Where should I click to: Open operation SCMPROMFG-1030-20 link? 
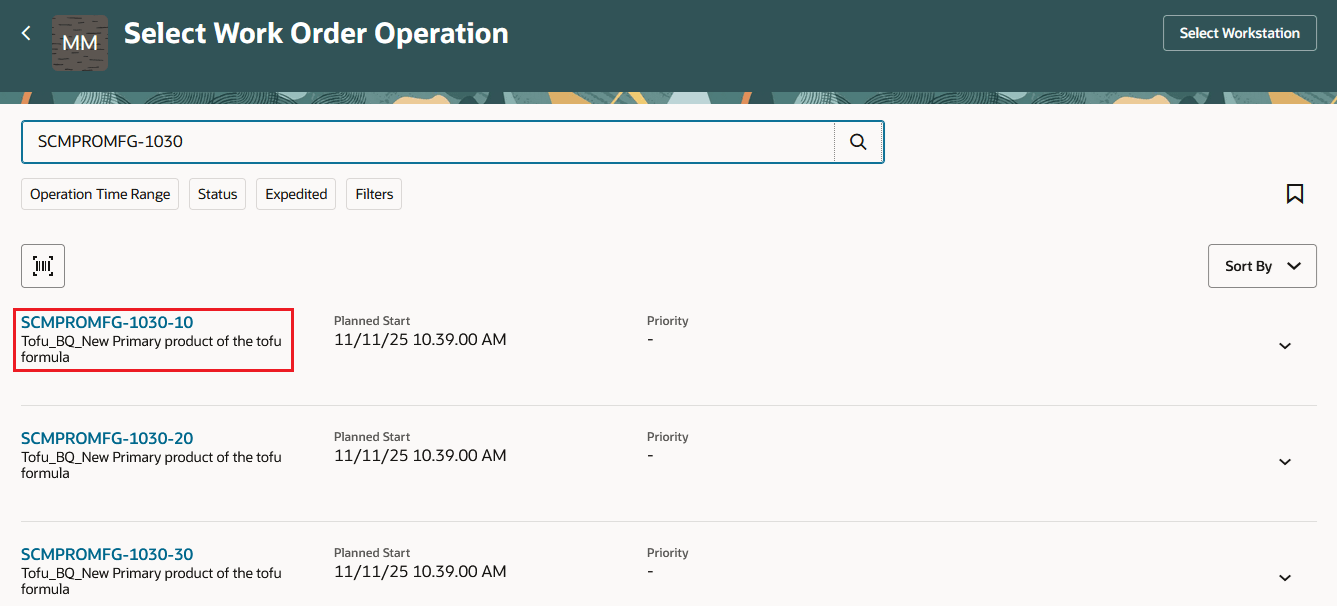coord(107,437)
